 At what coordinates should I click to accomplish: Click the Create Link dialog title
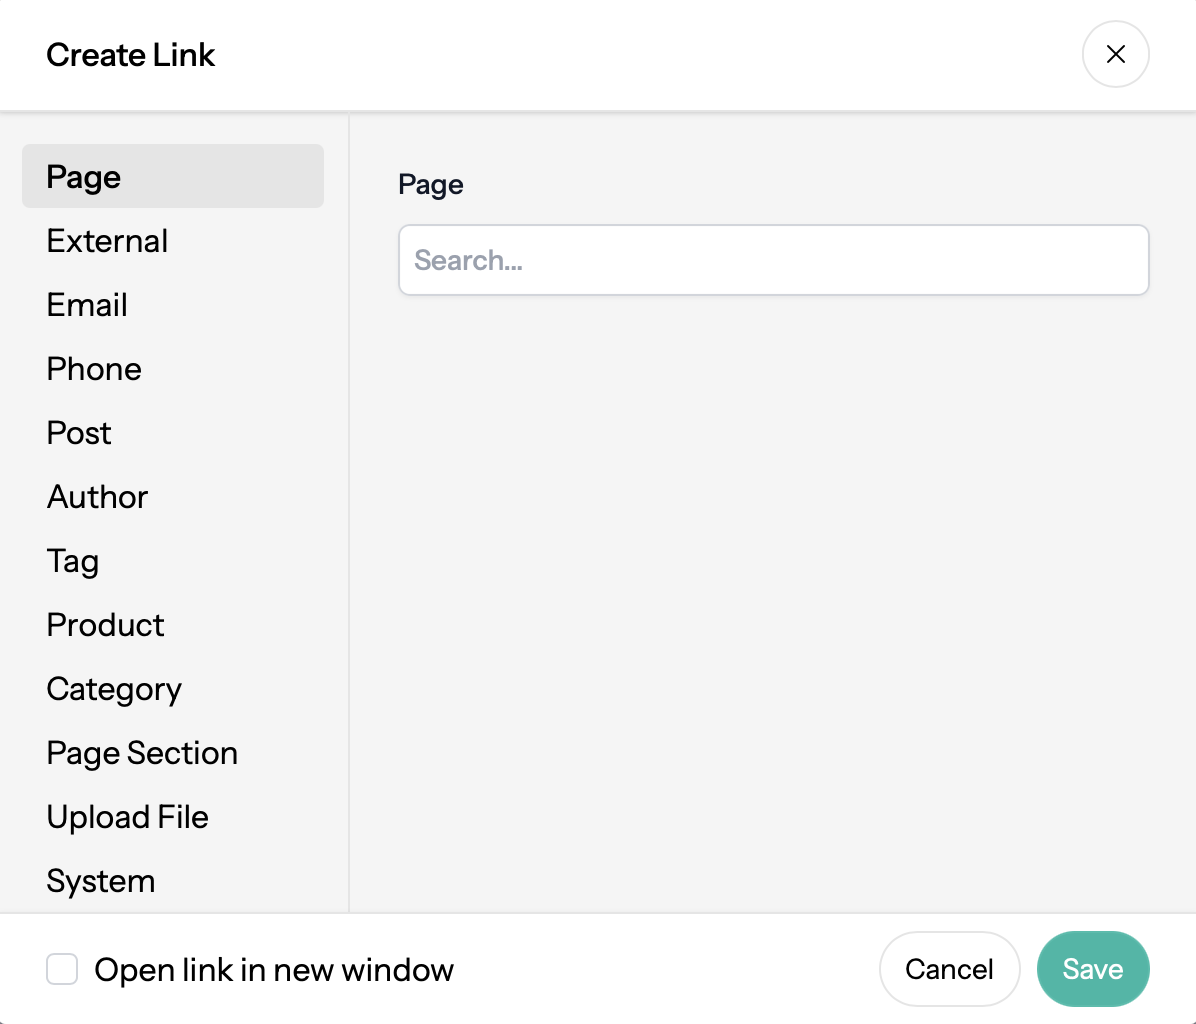(x=130, y=55)
